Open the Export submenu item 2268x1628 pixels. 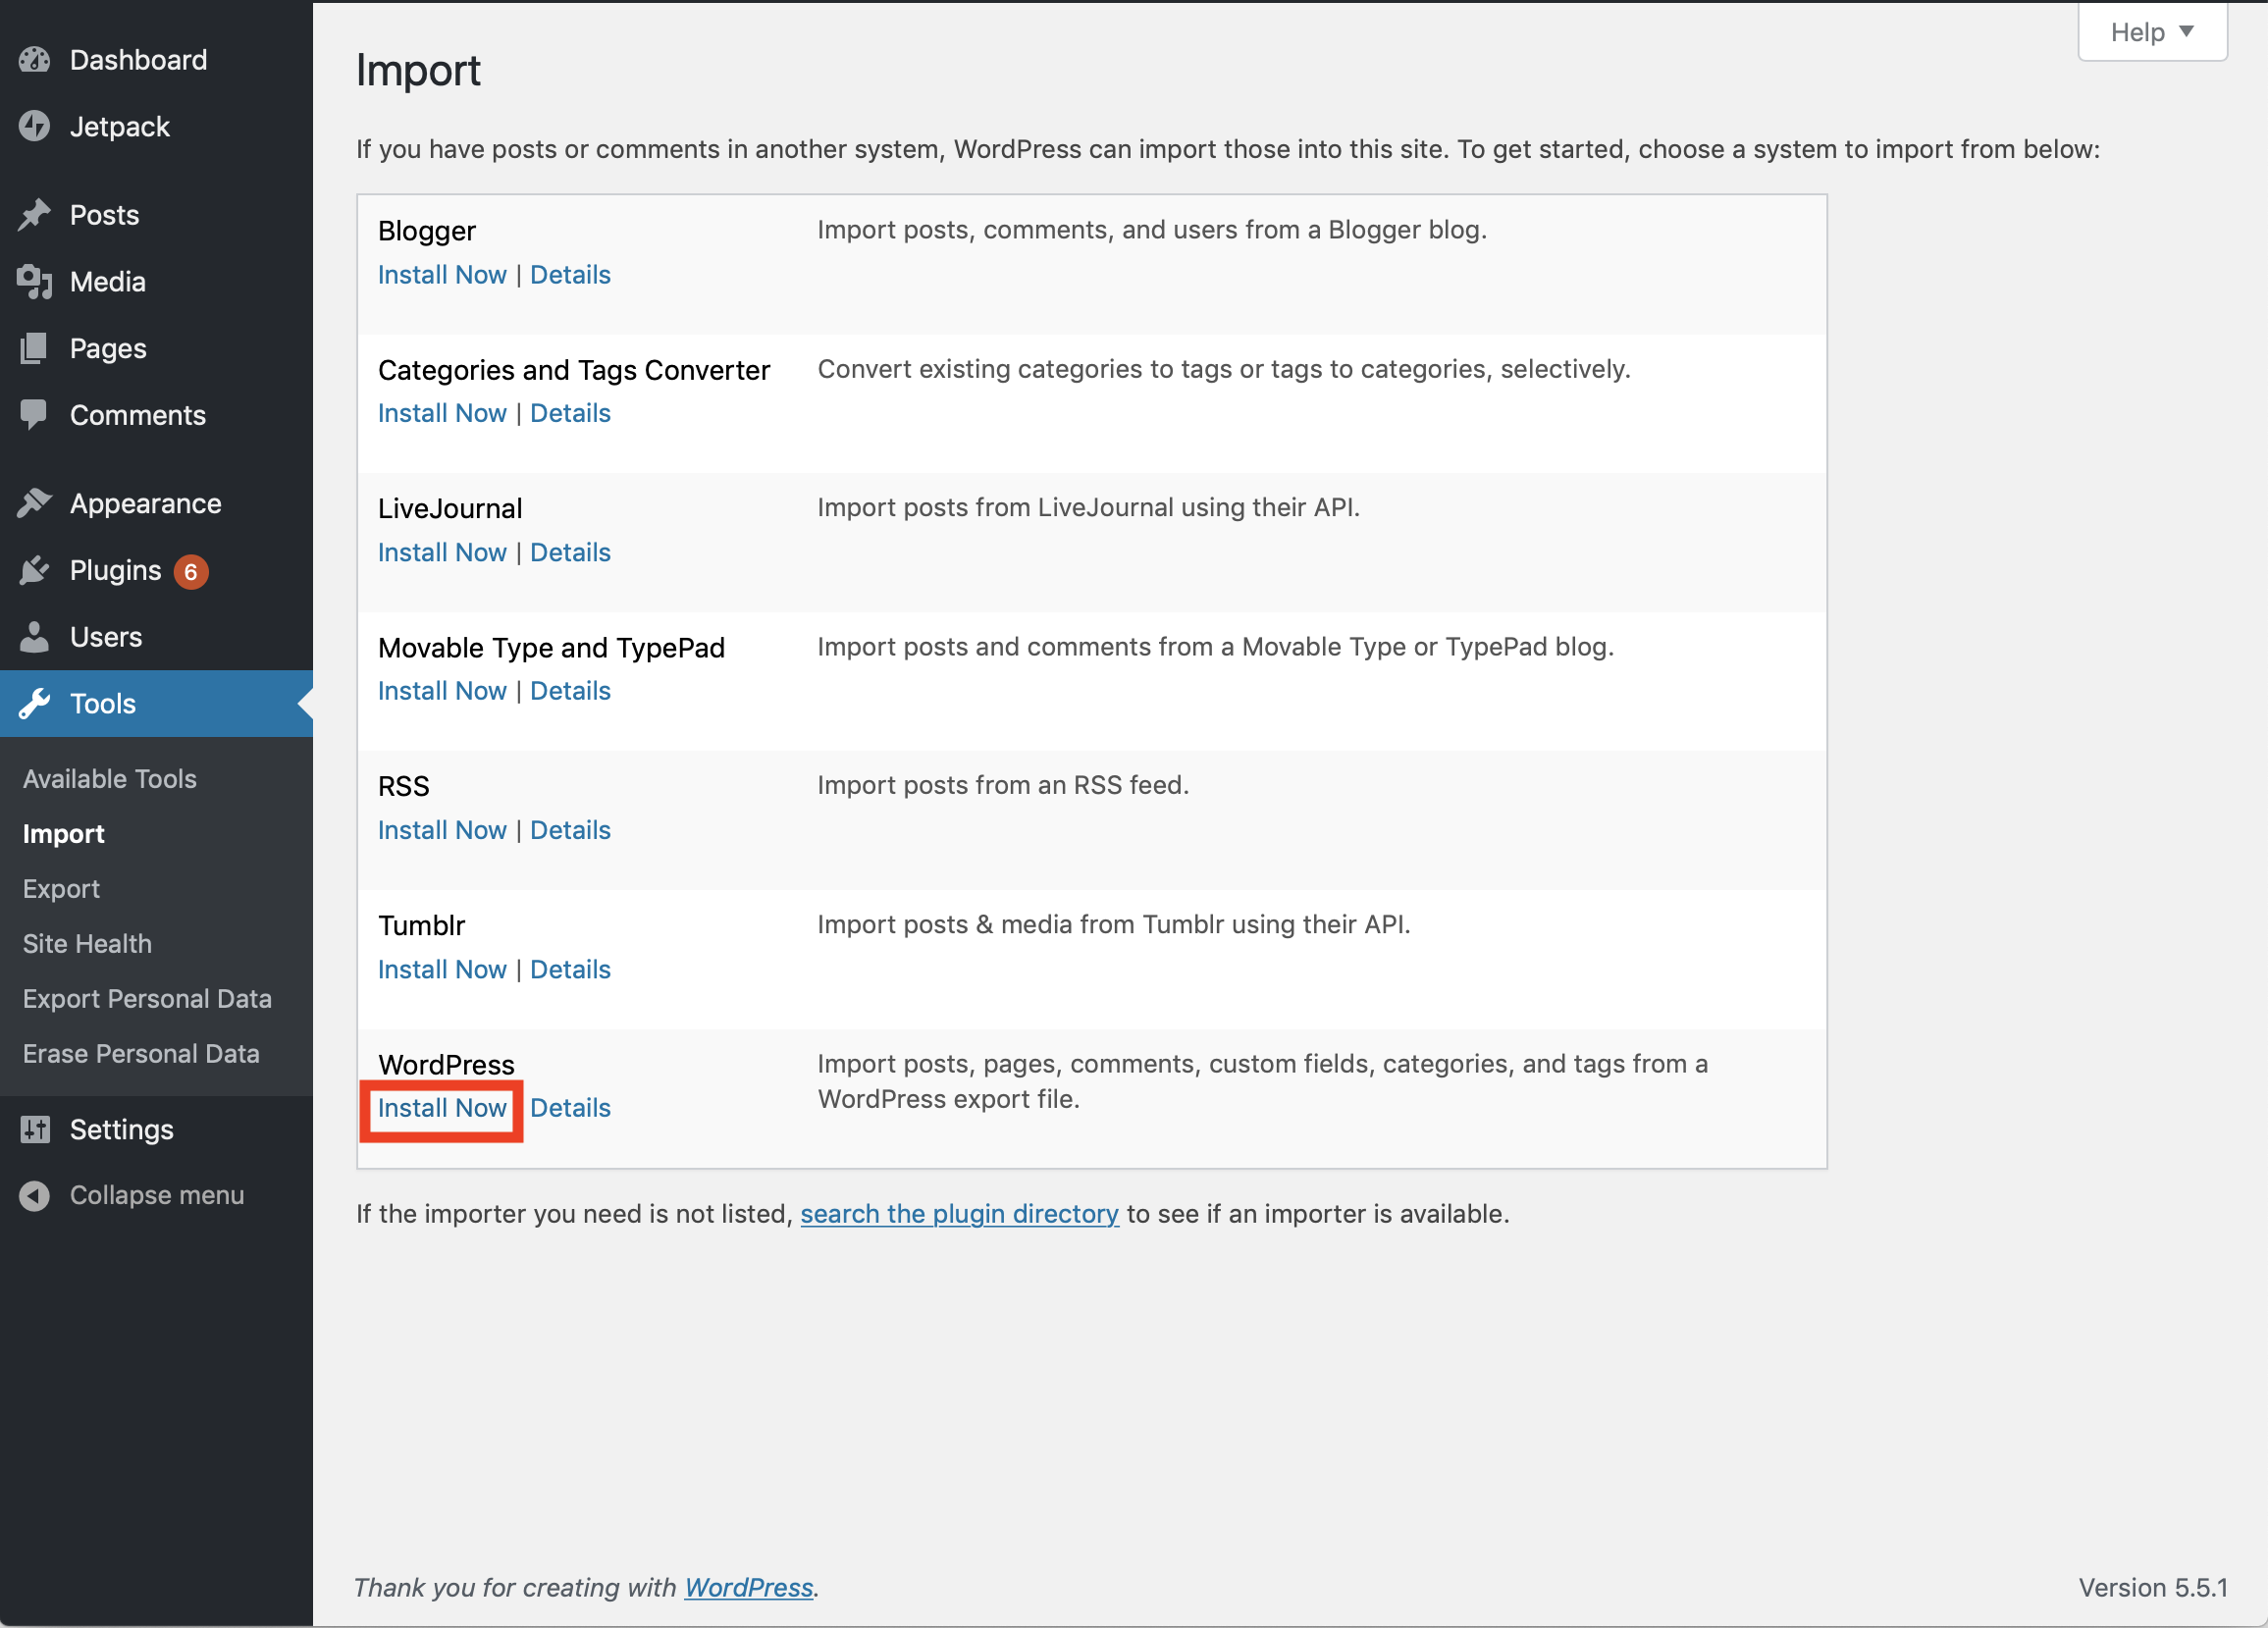61,889
